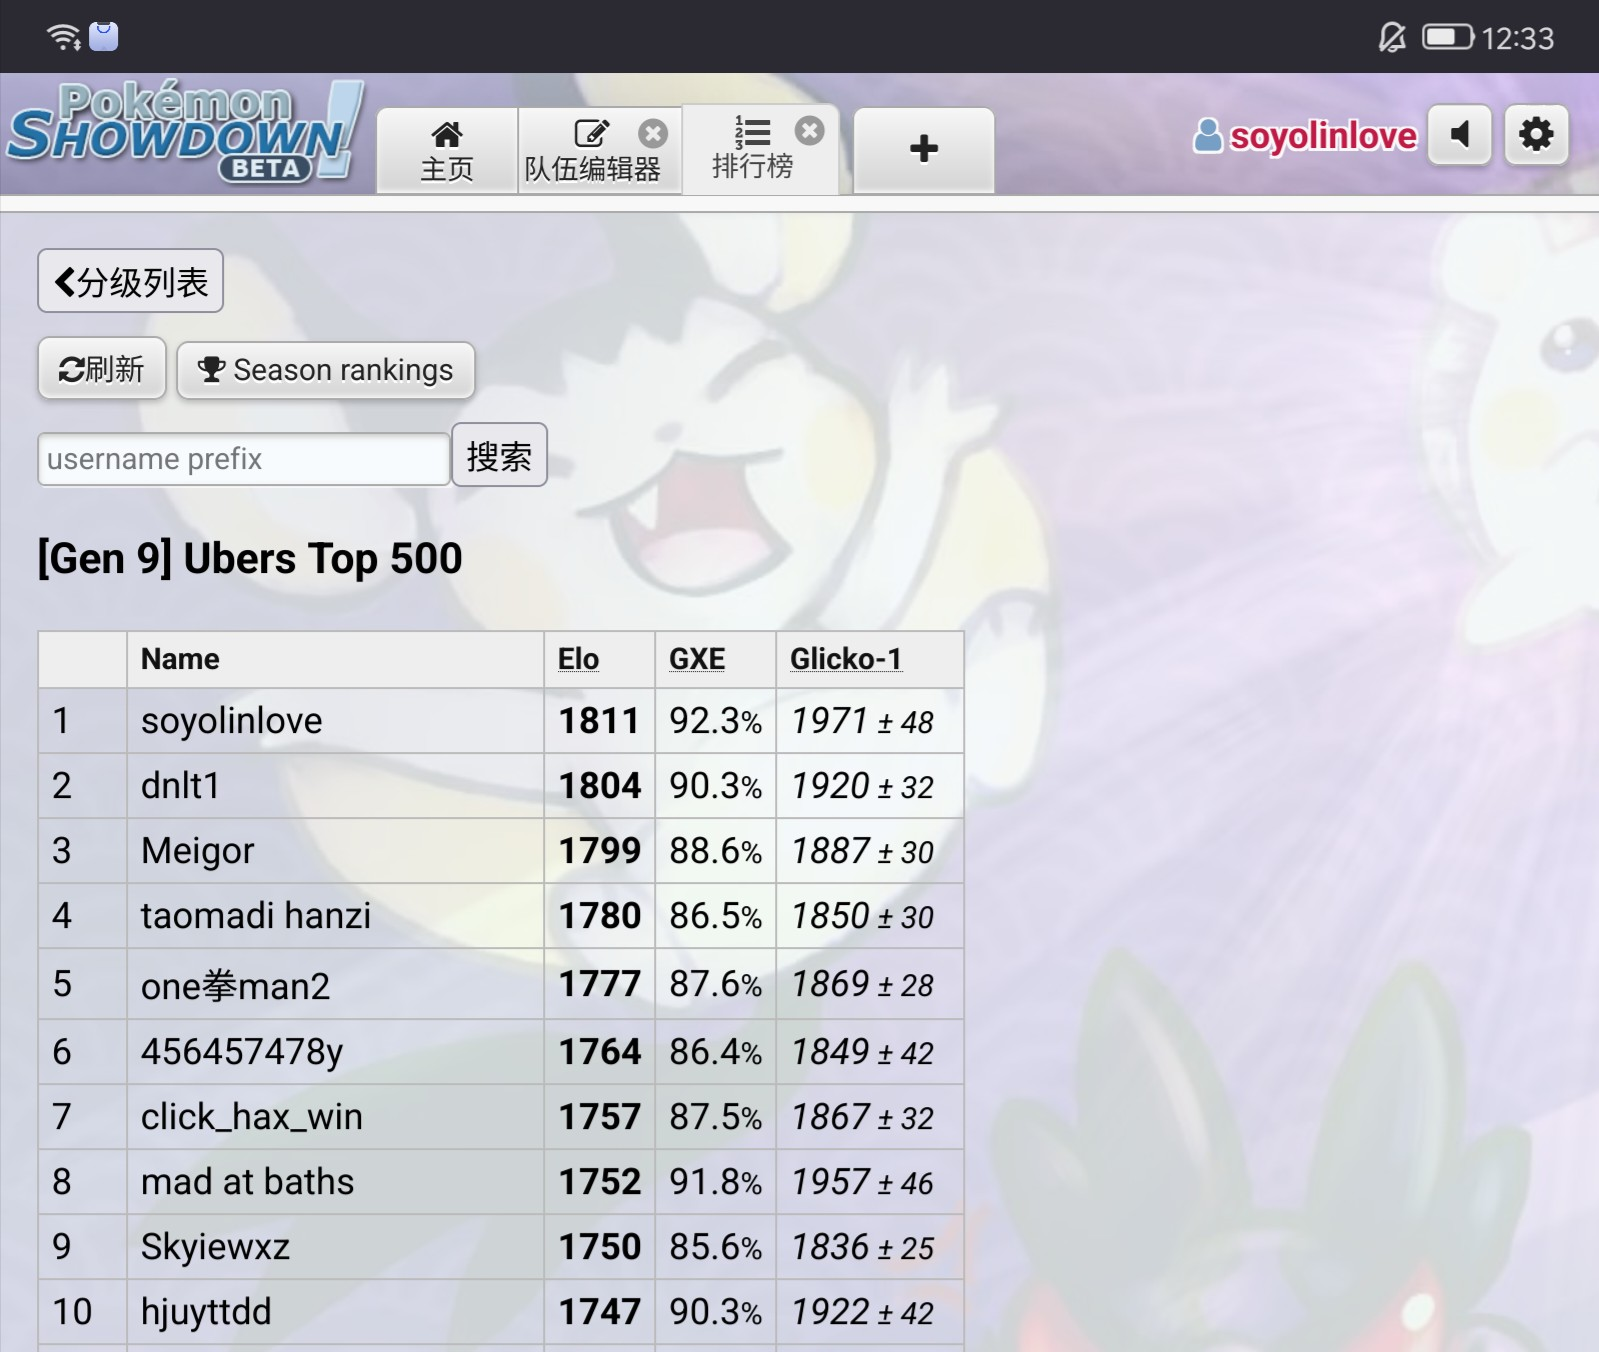1599x1352 pixels.
Task: Open Season rankings
Action: [326, 370]
